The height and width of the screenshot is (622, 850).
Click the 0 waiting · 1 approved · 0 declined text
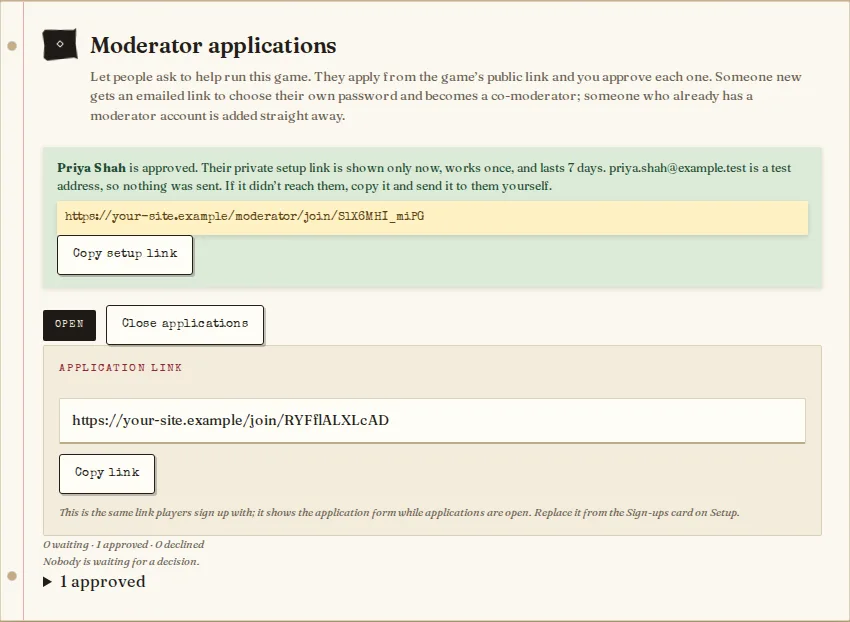pos(124,544)
